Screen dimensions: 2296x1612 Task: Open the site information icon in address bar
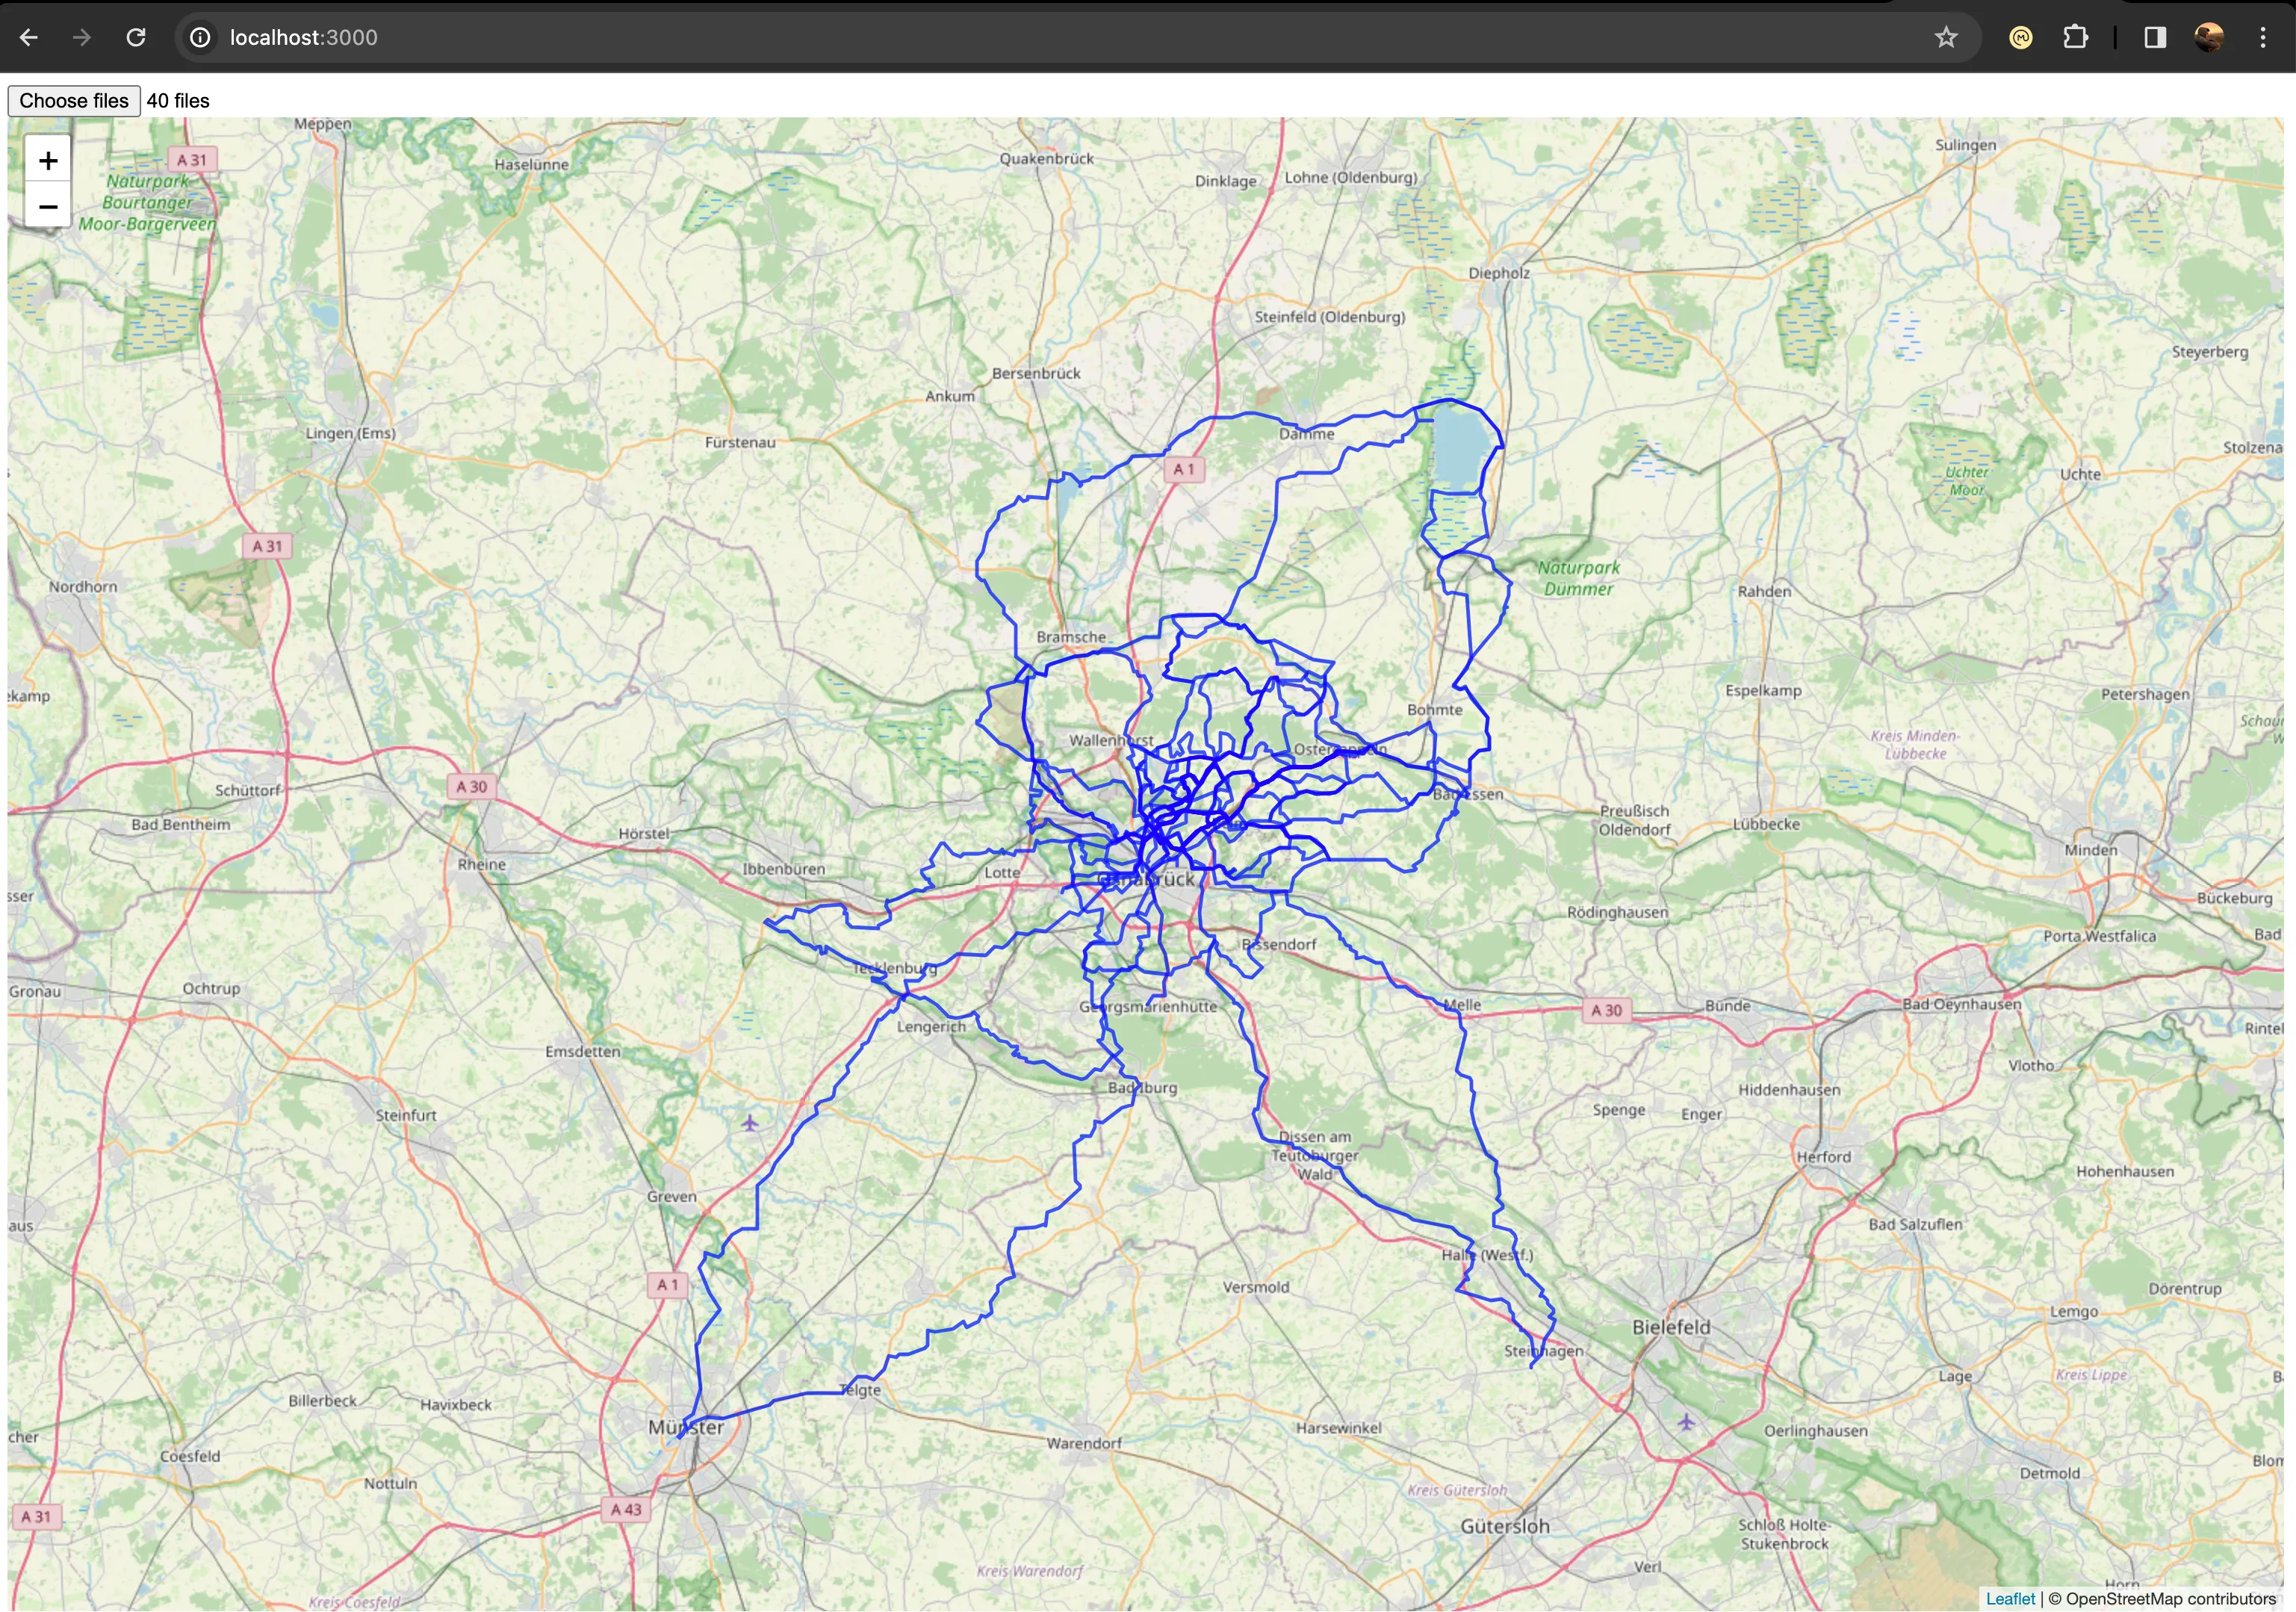click(x=201, y=37)
